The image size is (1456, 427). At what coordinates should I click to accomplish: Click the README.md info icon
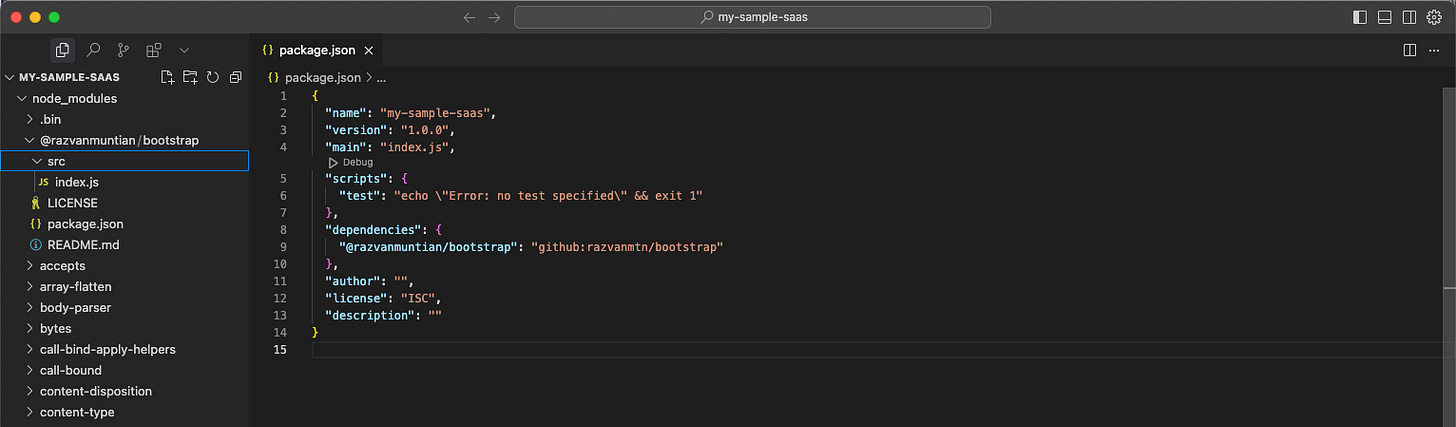point(36,245)
